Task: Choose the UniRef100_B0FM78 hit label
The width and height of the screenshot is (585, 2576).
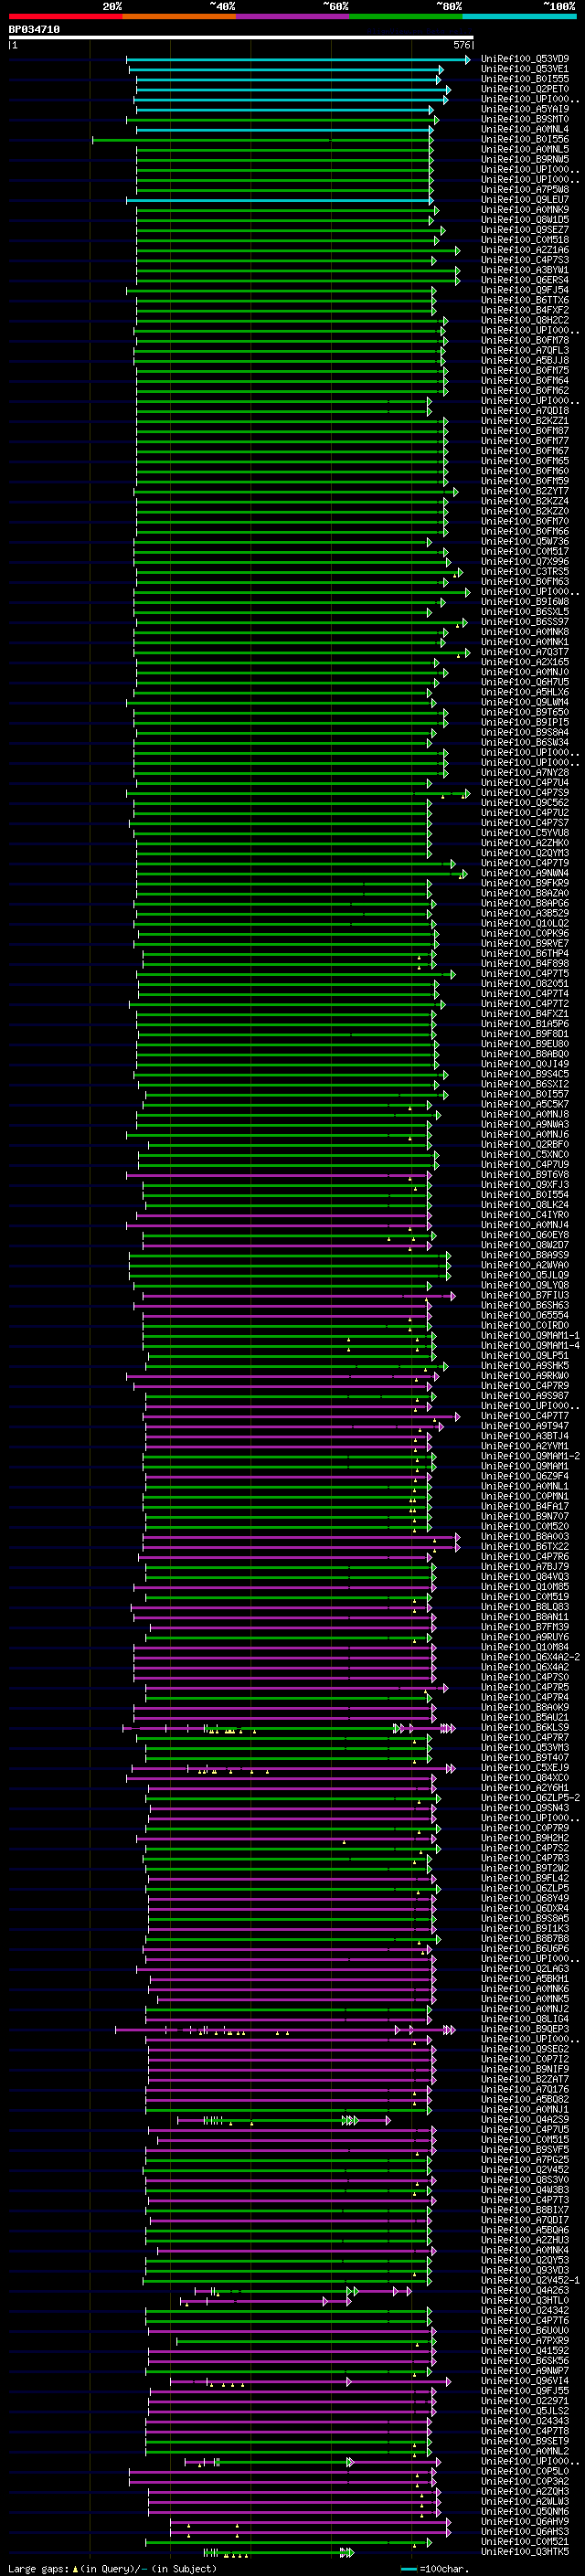Action: pyautogui.click(x=525, y=340)
